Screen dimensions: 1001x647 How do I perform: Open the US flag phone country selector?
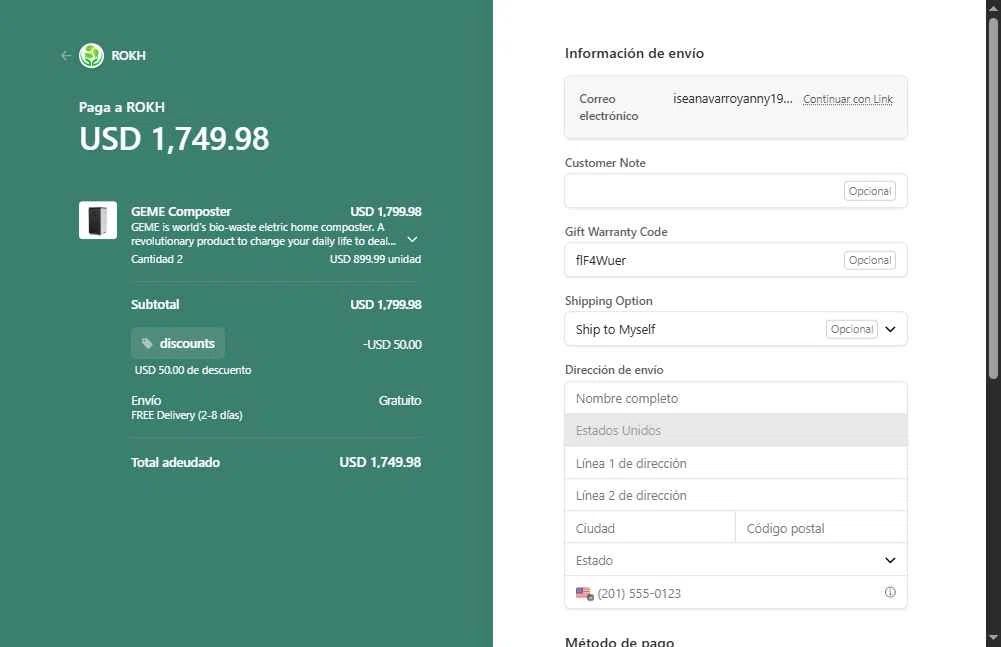[x=584, y=593]
